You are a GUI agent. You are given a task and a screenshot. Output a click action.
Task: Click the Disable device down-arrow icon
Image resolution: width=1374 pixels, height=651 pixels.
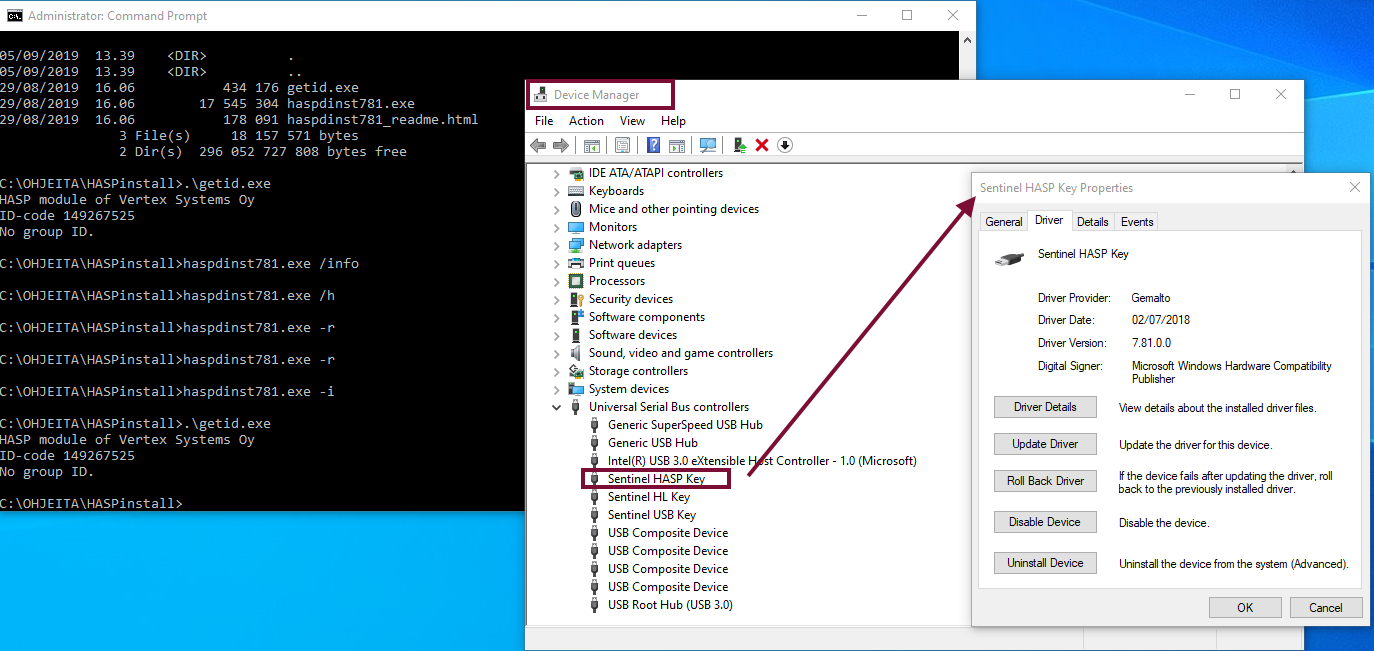(785, 146)
